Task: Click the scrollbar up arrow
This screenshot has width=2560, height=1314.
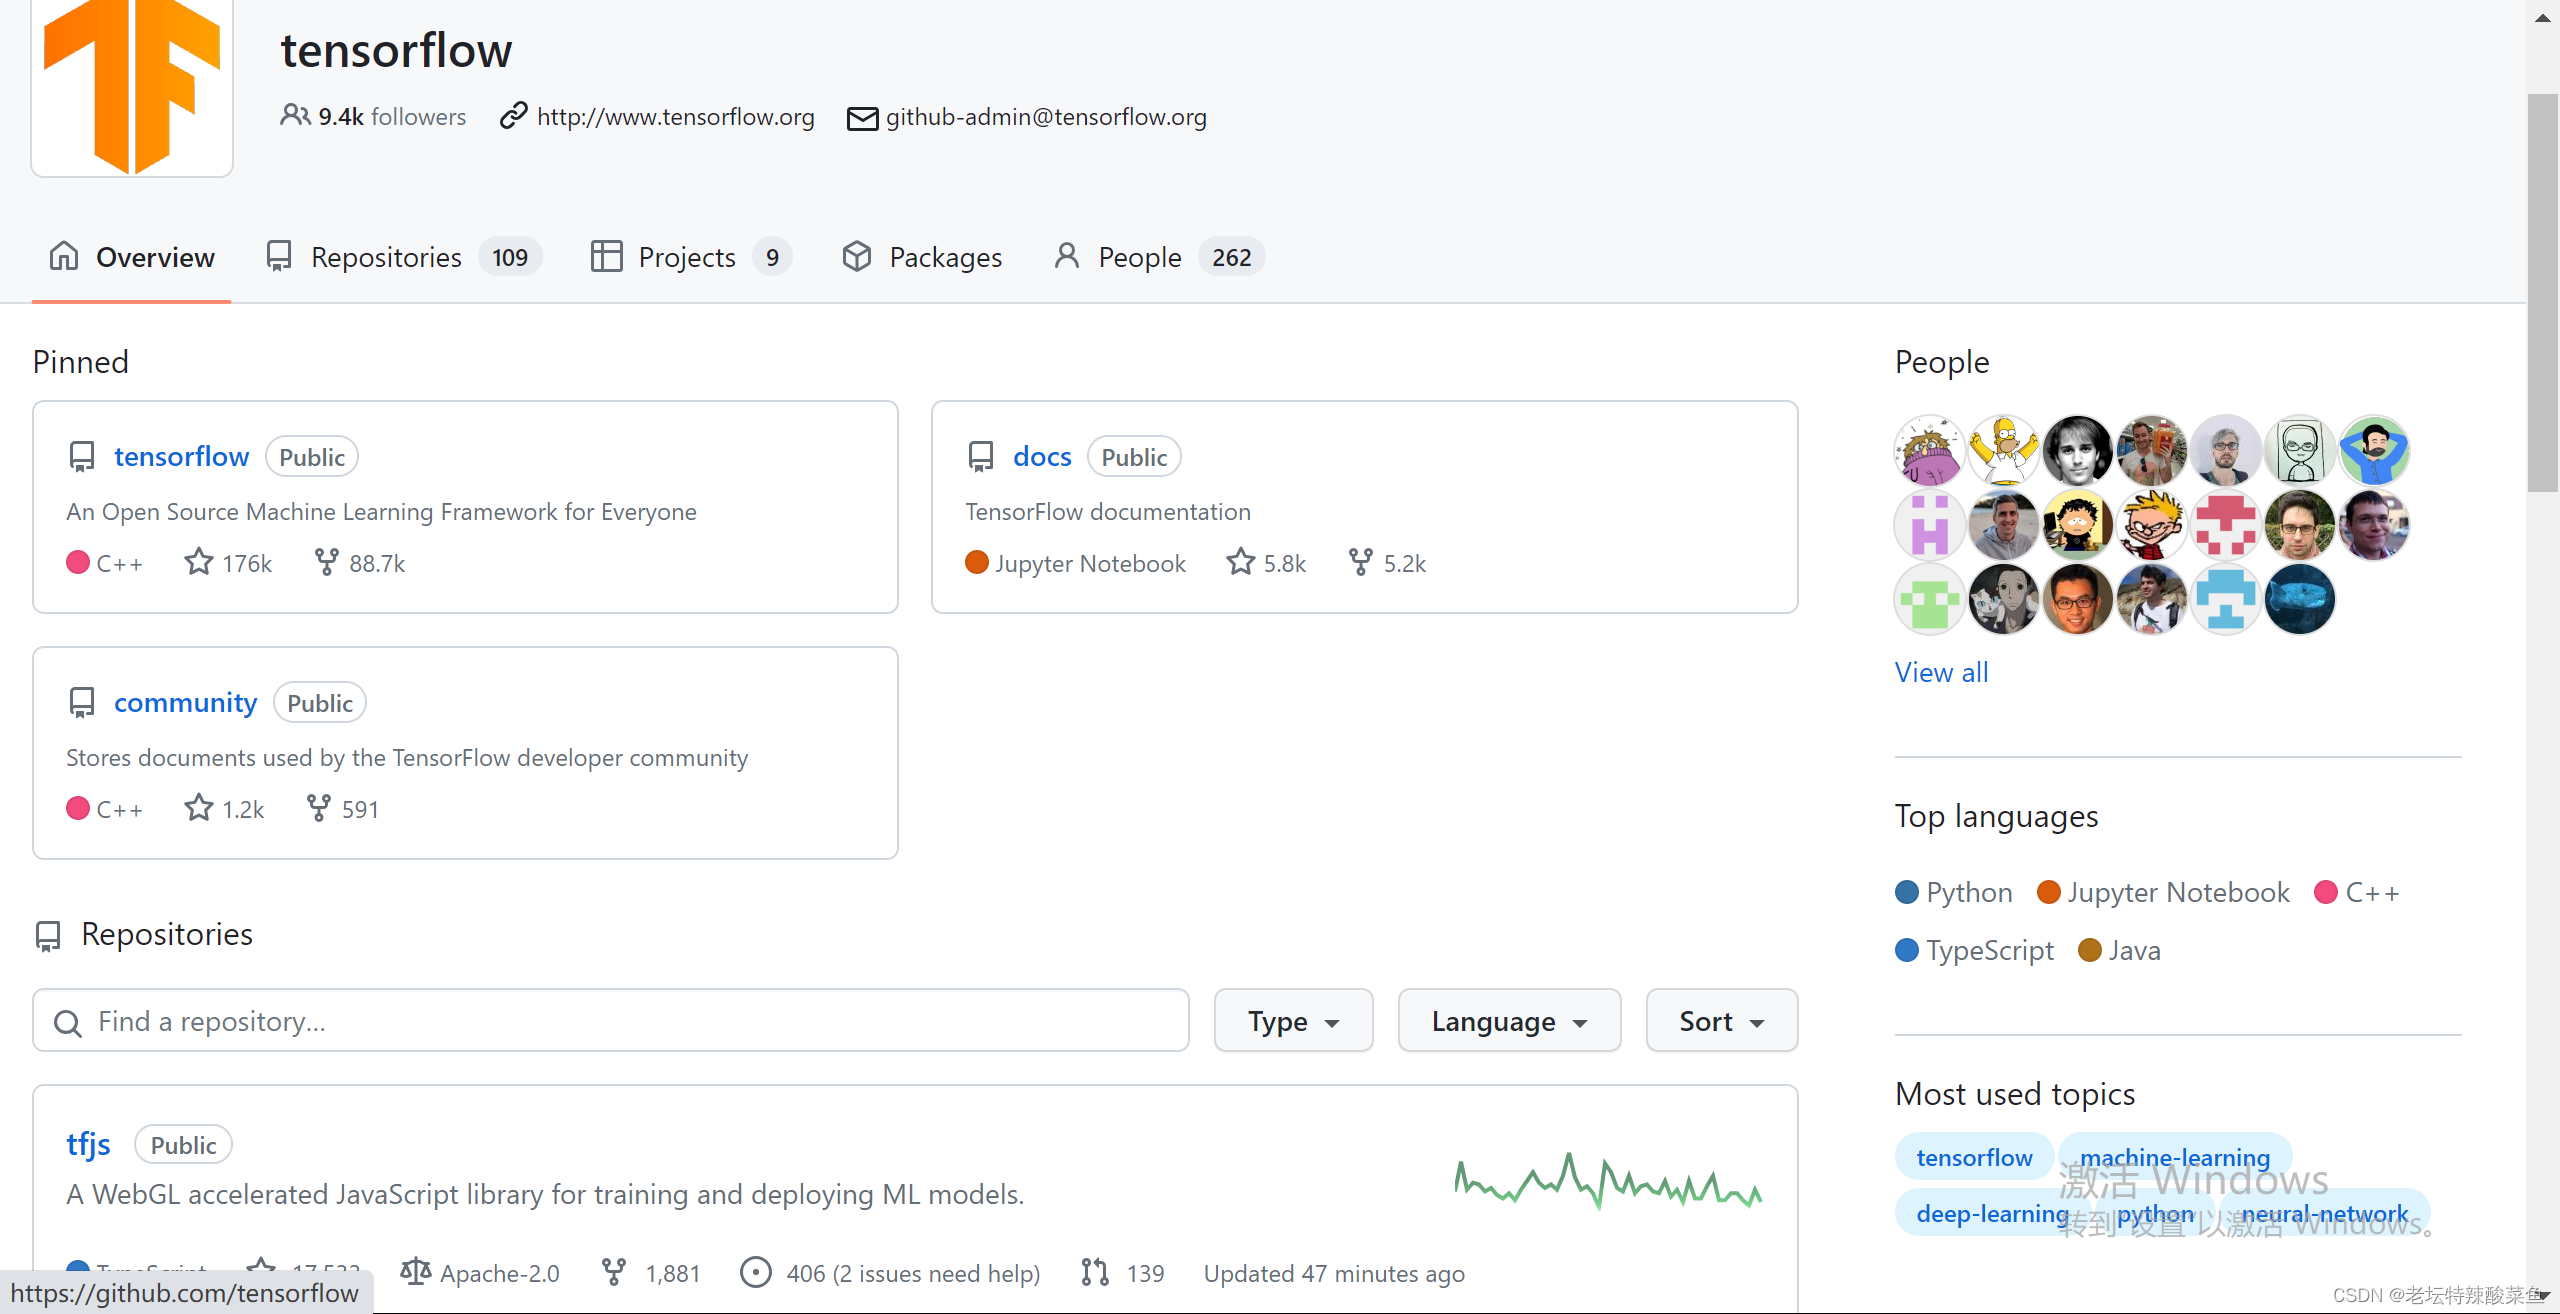Action: (2543, 17)
